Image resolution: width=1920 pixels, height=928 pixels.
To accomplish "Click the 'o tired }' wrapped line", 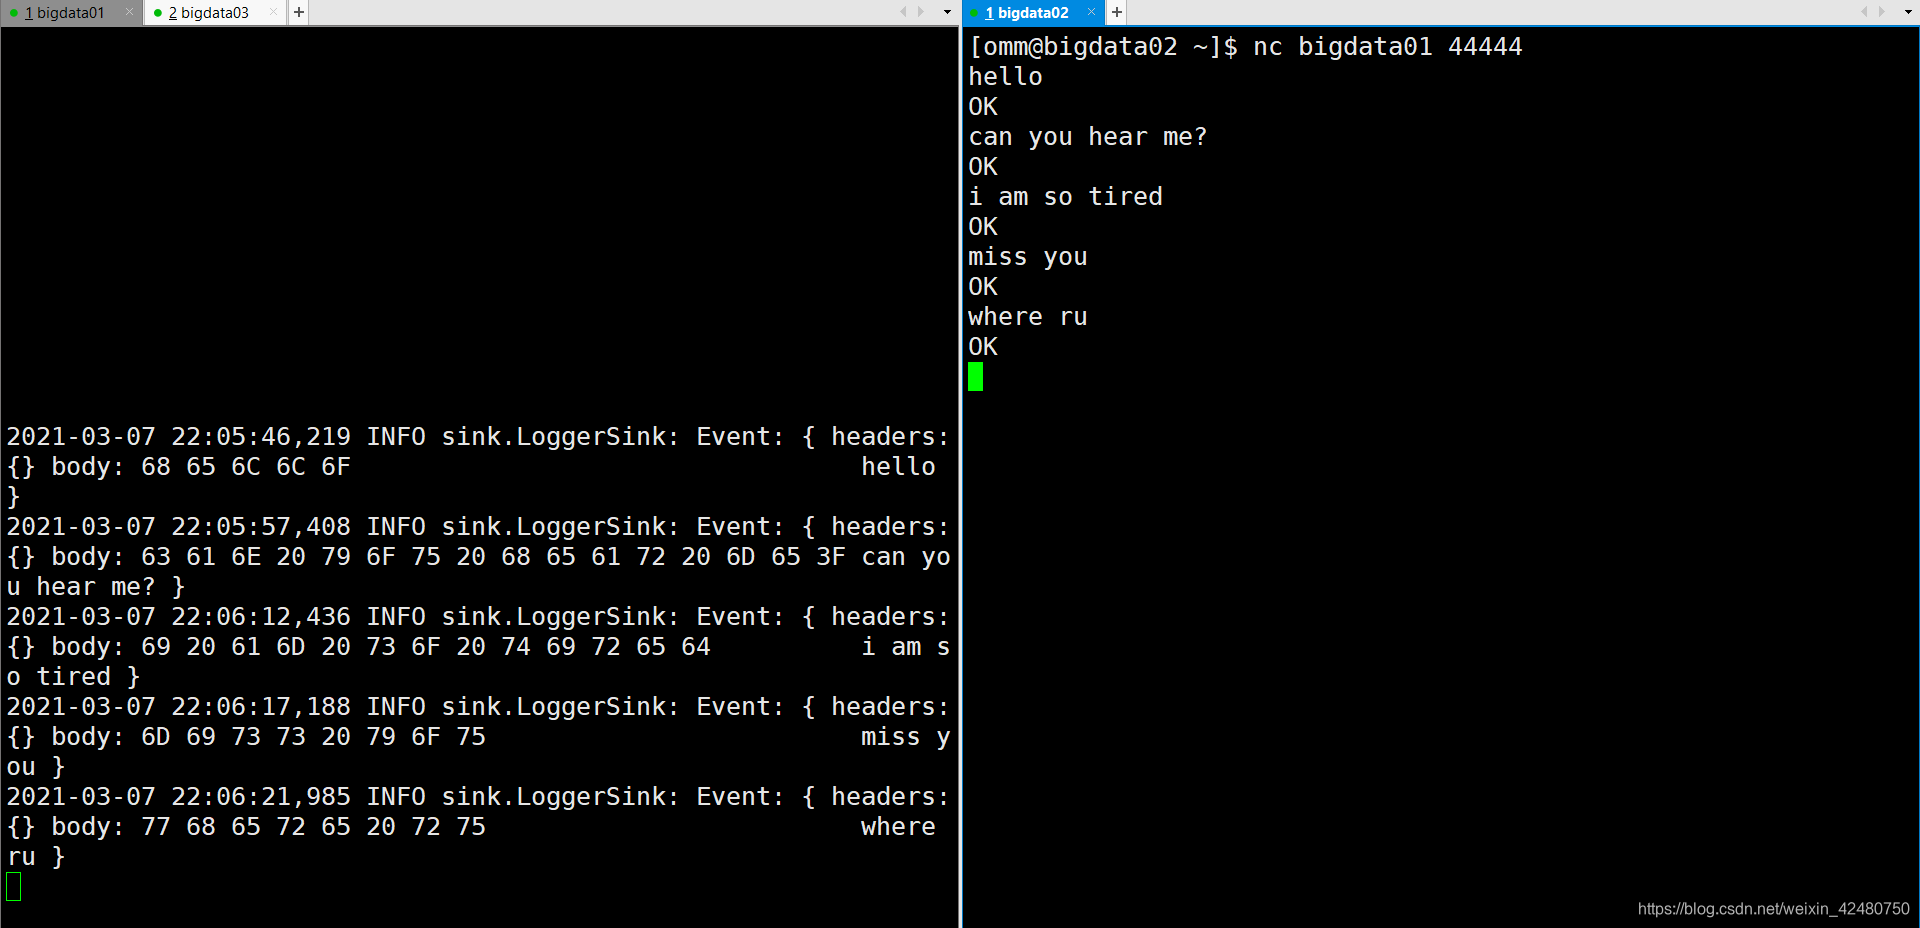I will (73, 677).
